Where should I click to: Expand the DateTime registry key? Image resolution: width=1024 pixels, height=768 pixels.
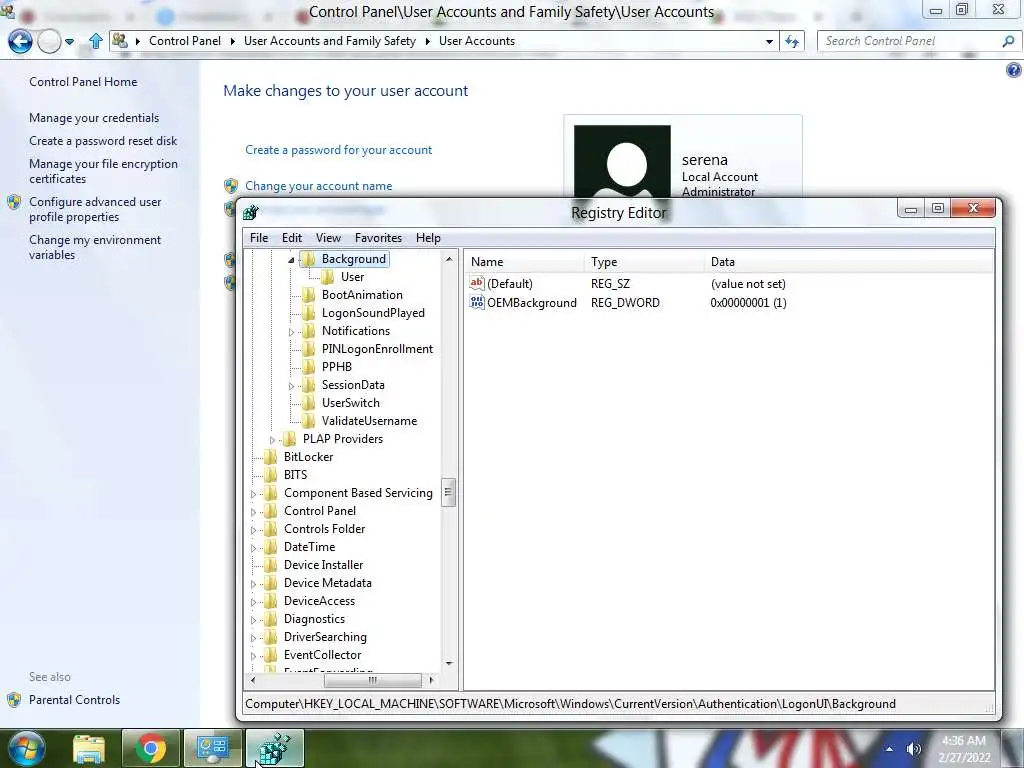click(x=253, y=548)
